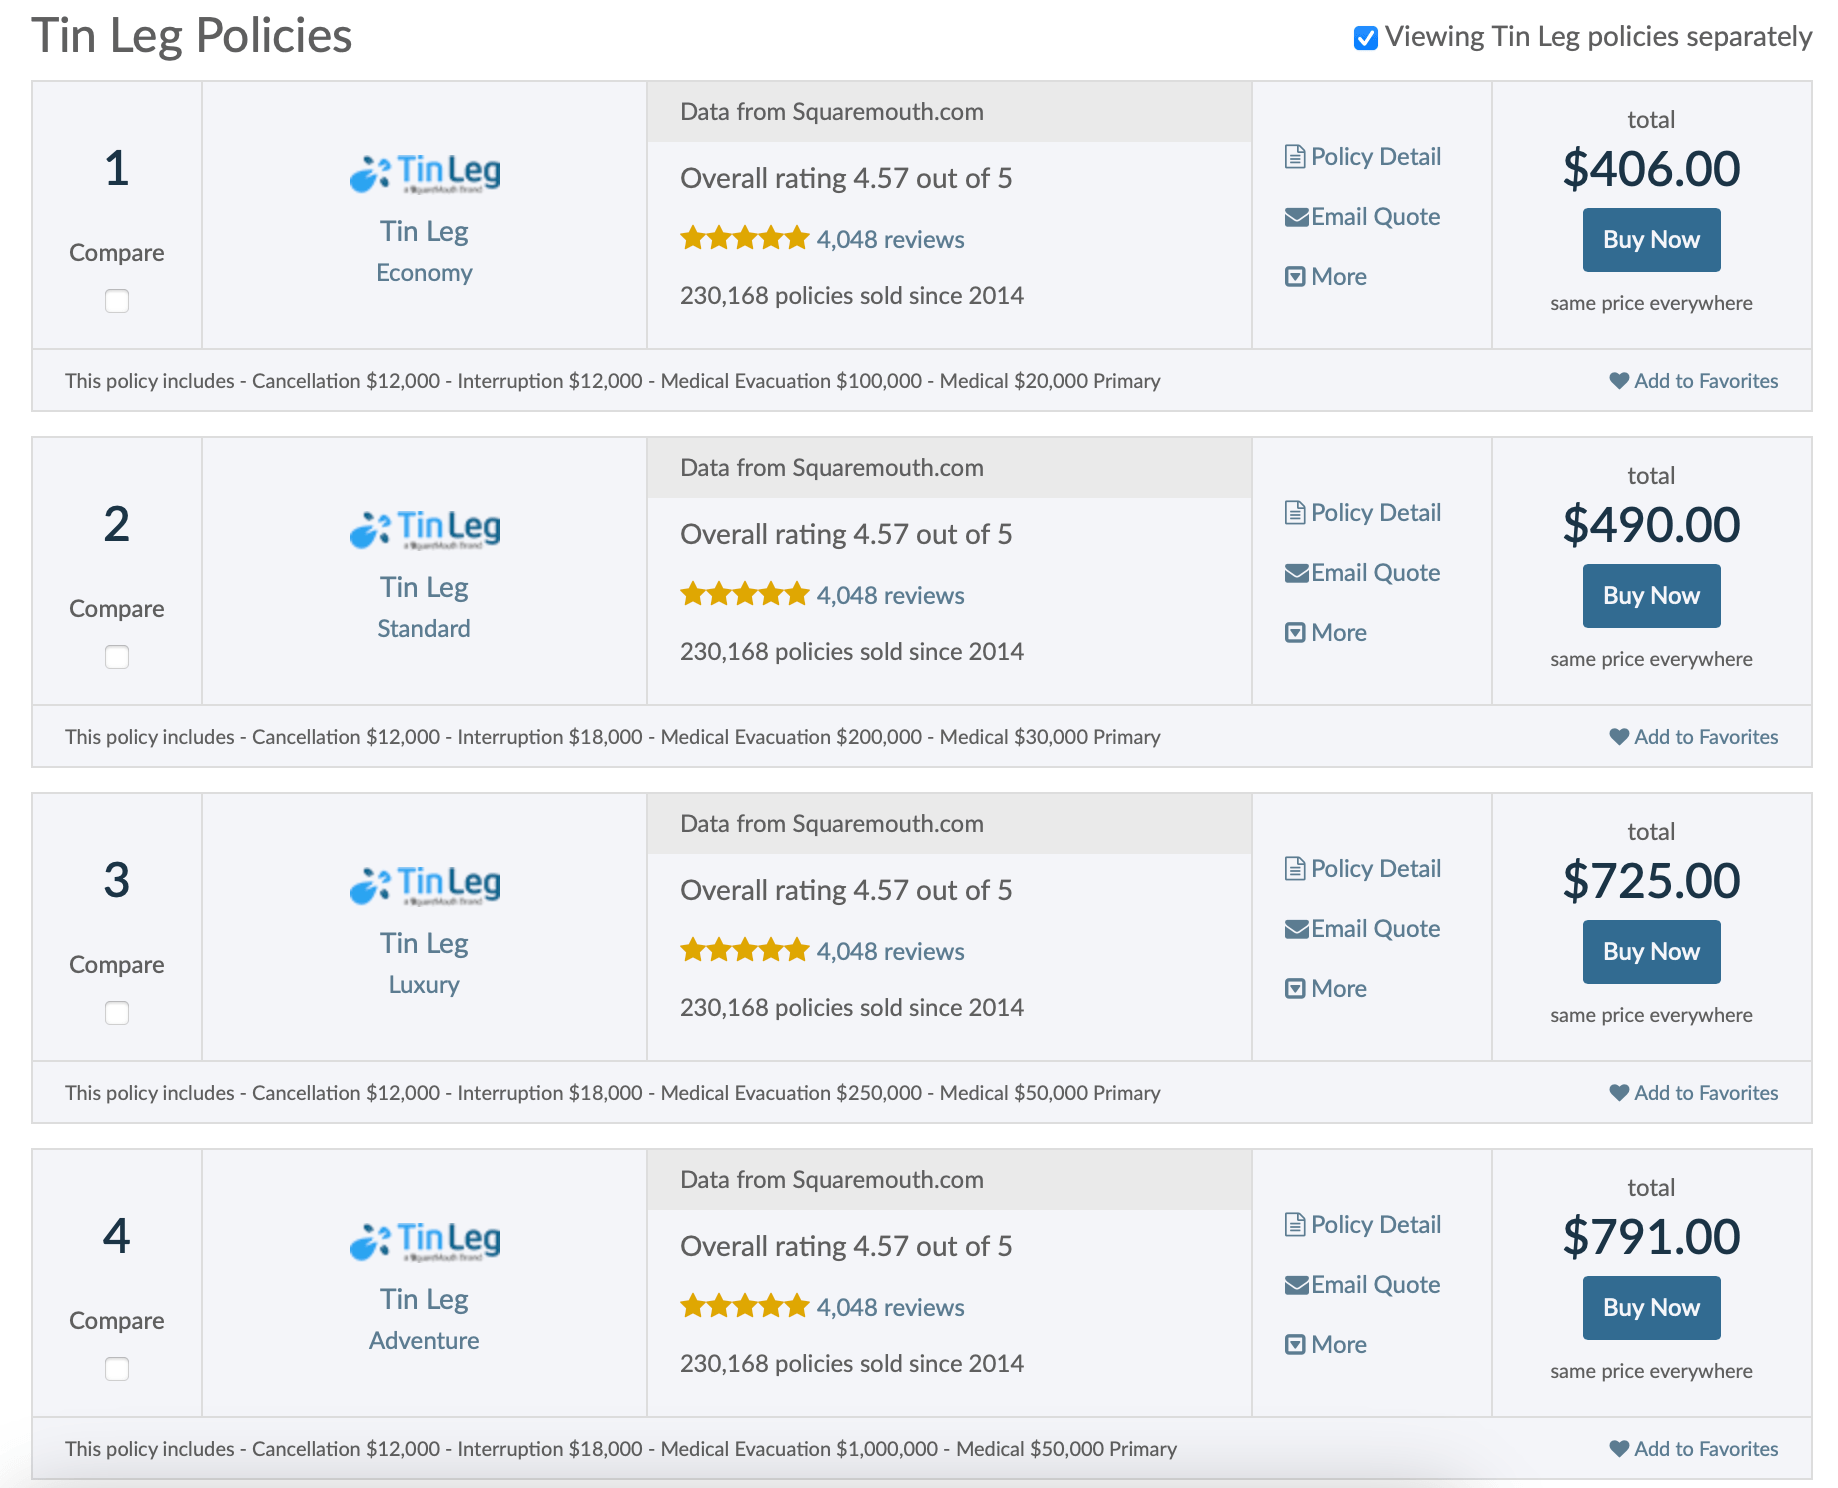
Task: Expand More options for Standard policy
Action: [x=1326, y=633]
